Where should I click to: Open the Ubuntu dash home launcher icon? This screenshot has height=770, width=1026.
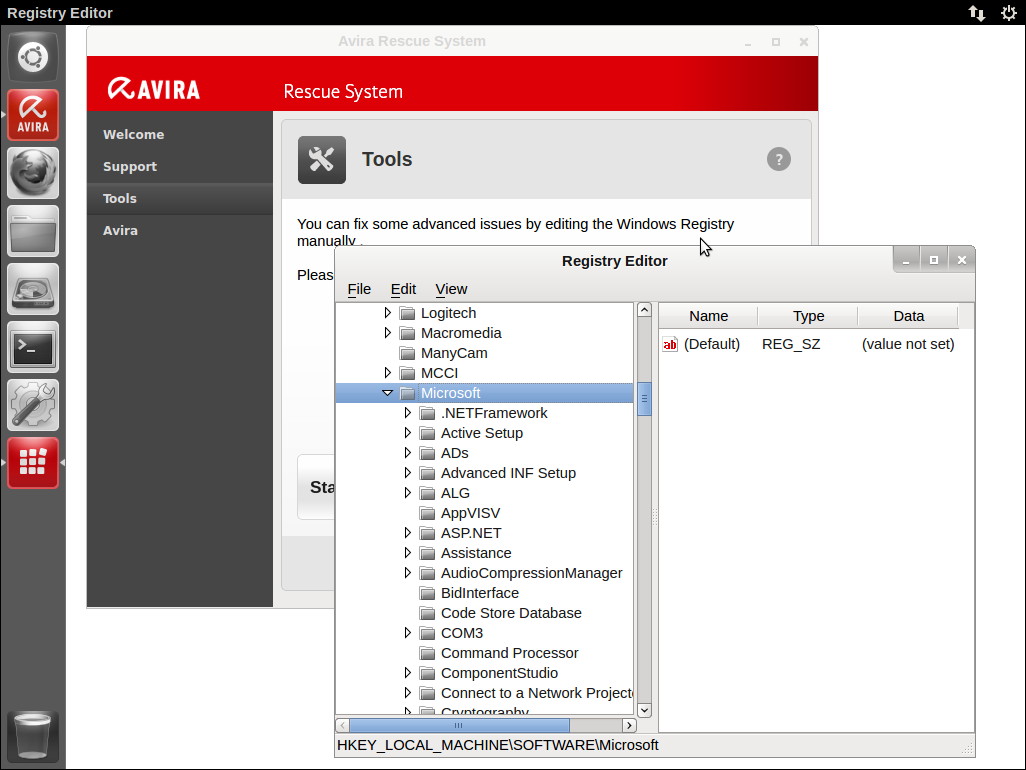[x=33, y=57]
